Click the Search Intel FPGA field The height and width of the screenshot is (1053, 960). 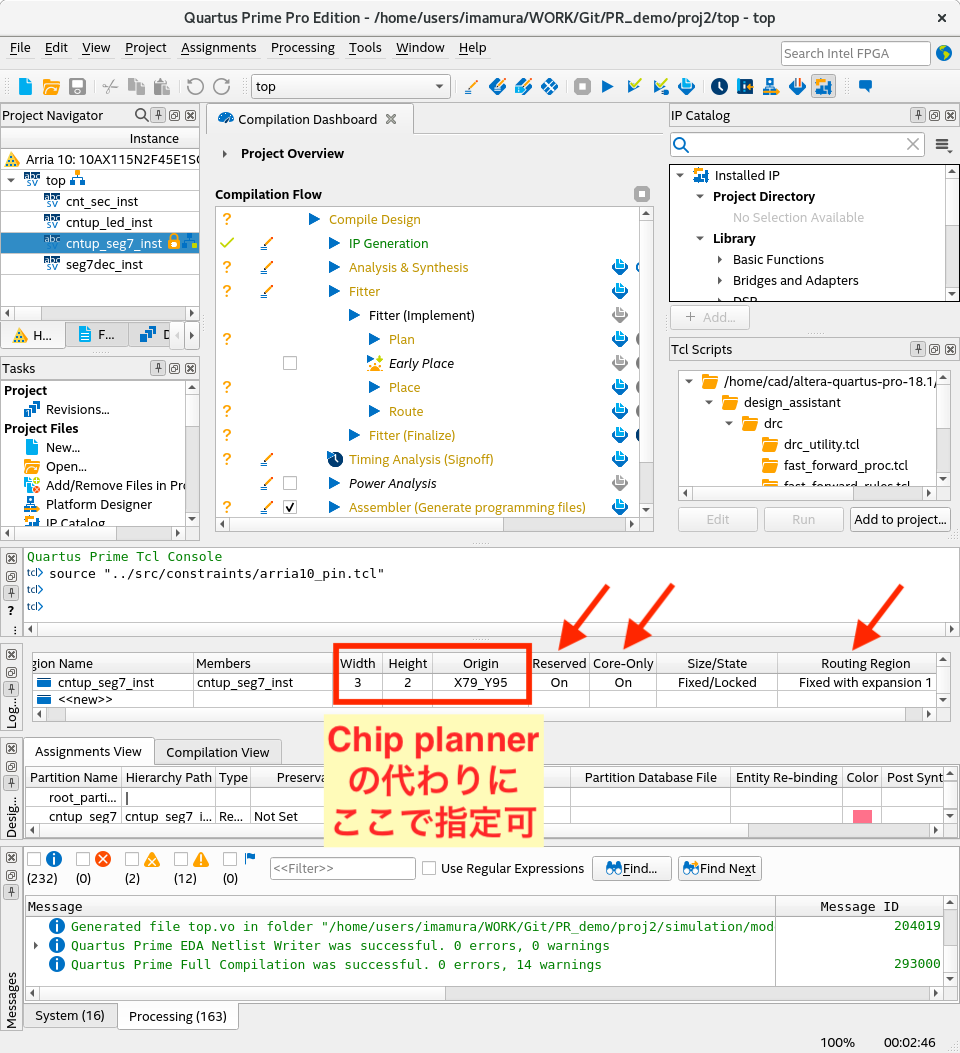click(855, 53)
